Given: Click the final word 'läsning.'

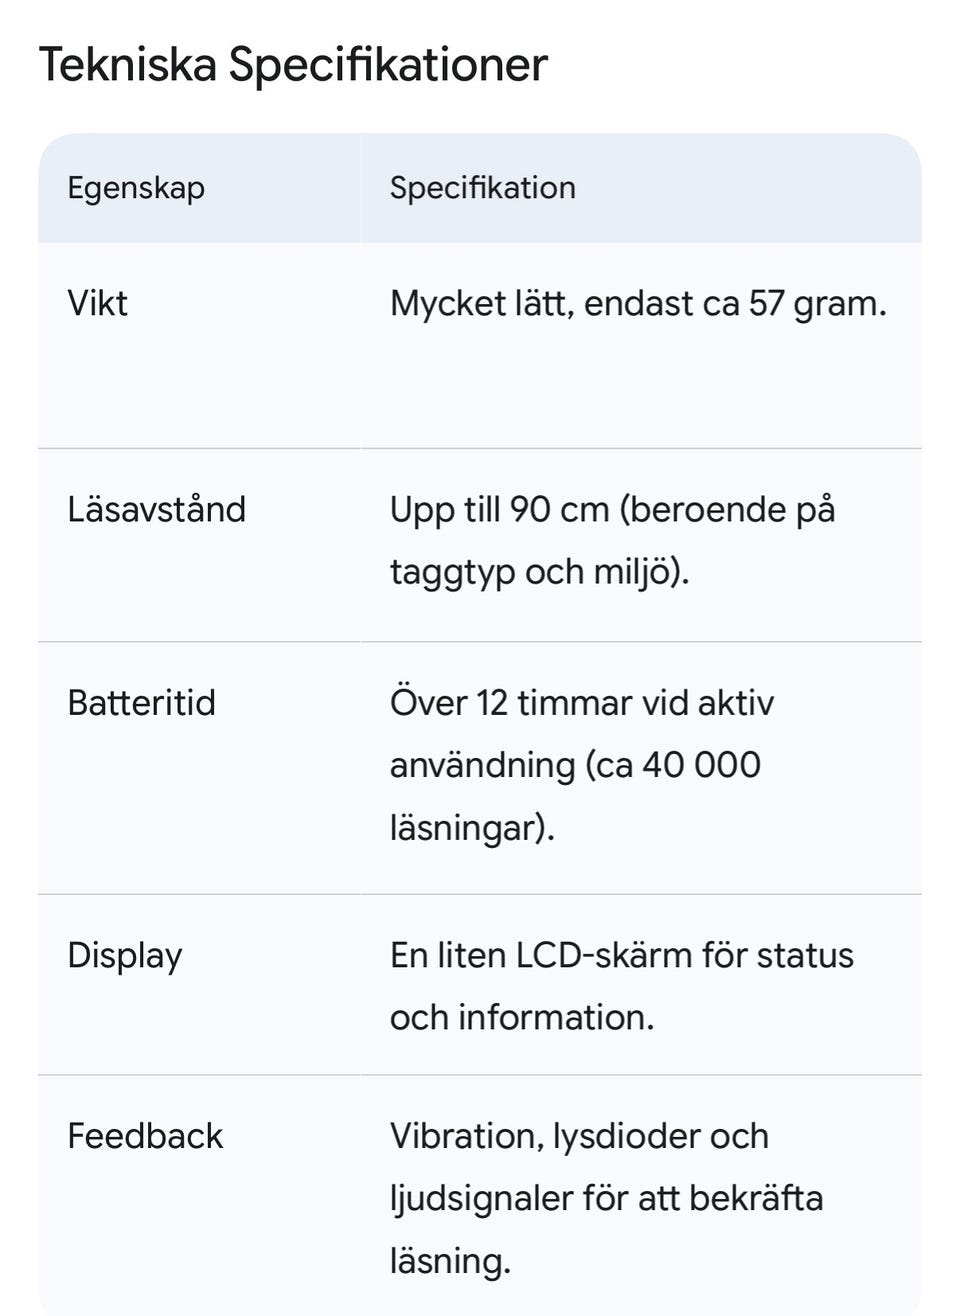Looking at the screenshot, I should point(450,1260).
